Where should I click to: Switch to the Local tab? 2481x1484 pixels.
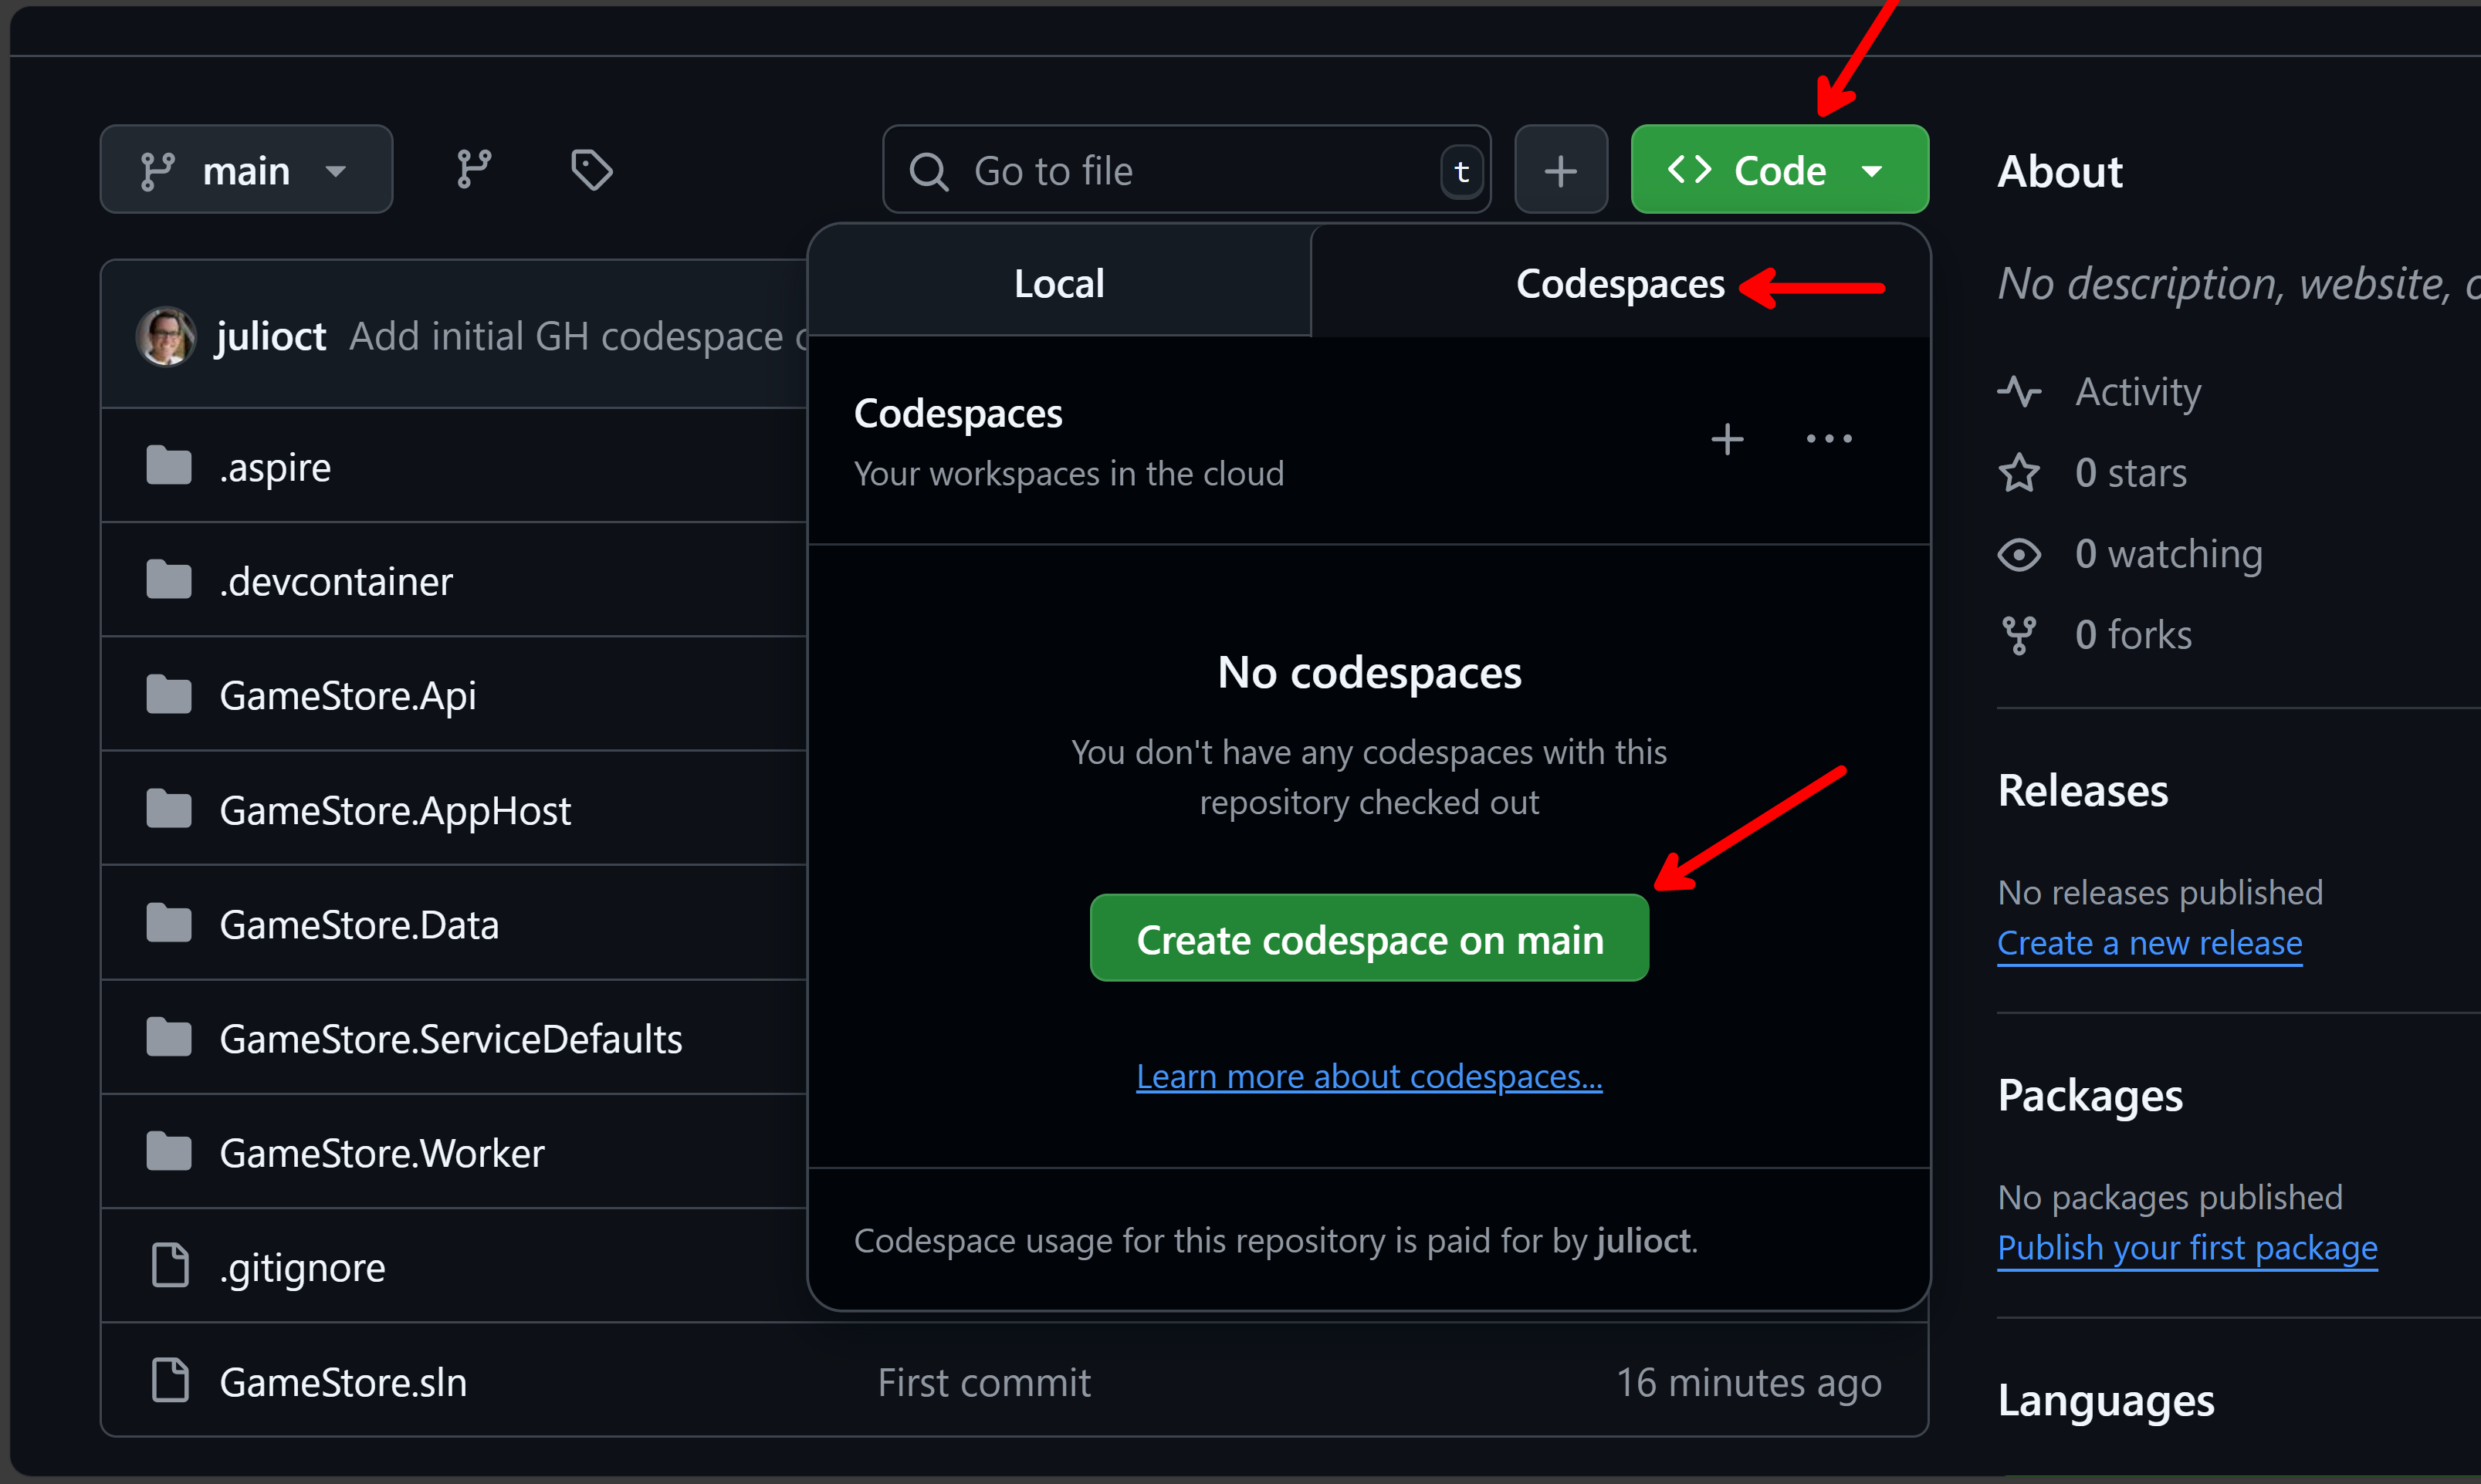click(1059, 283)
